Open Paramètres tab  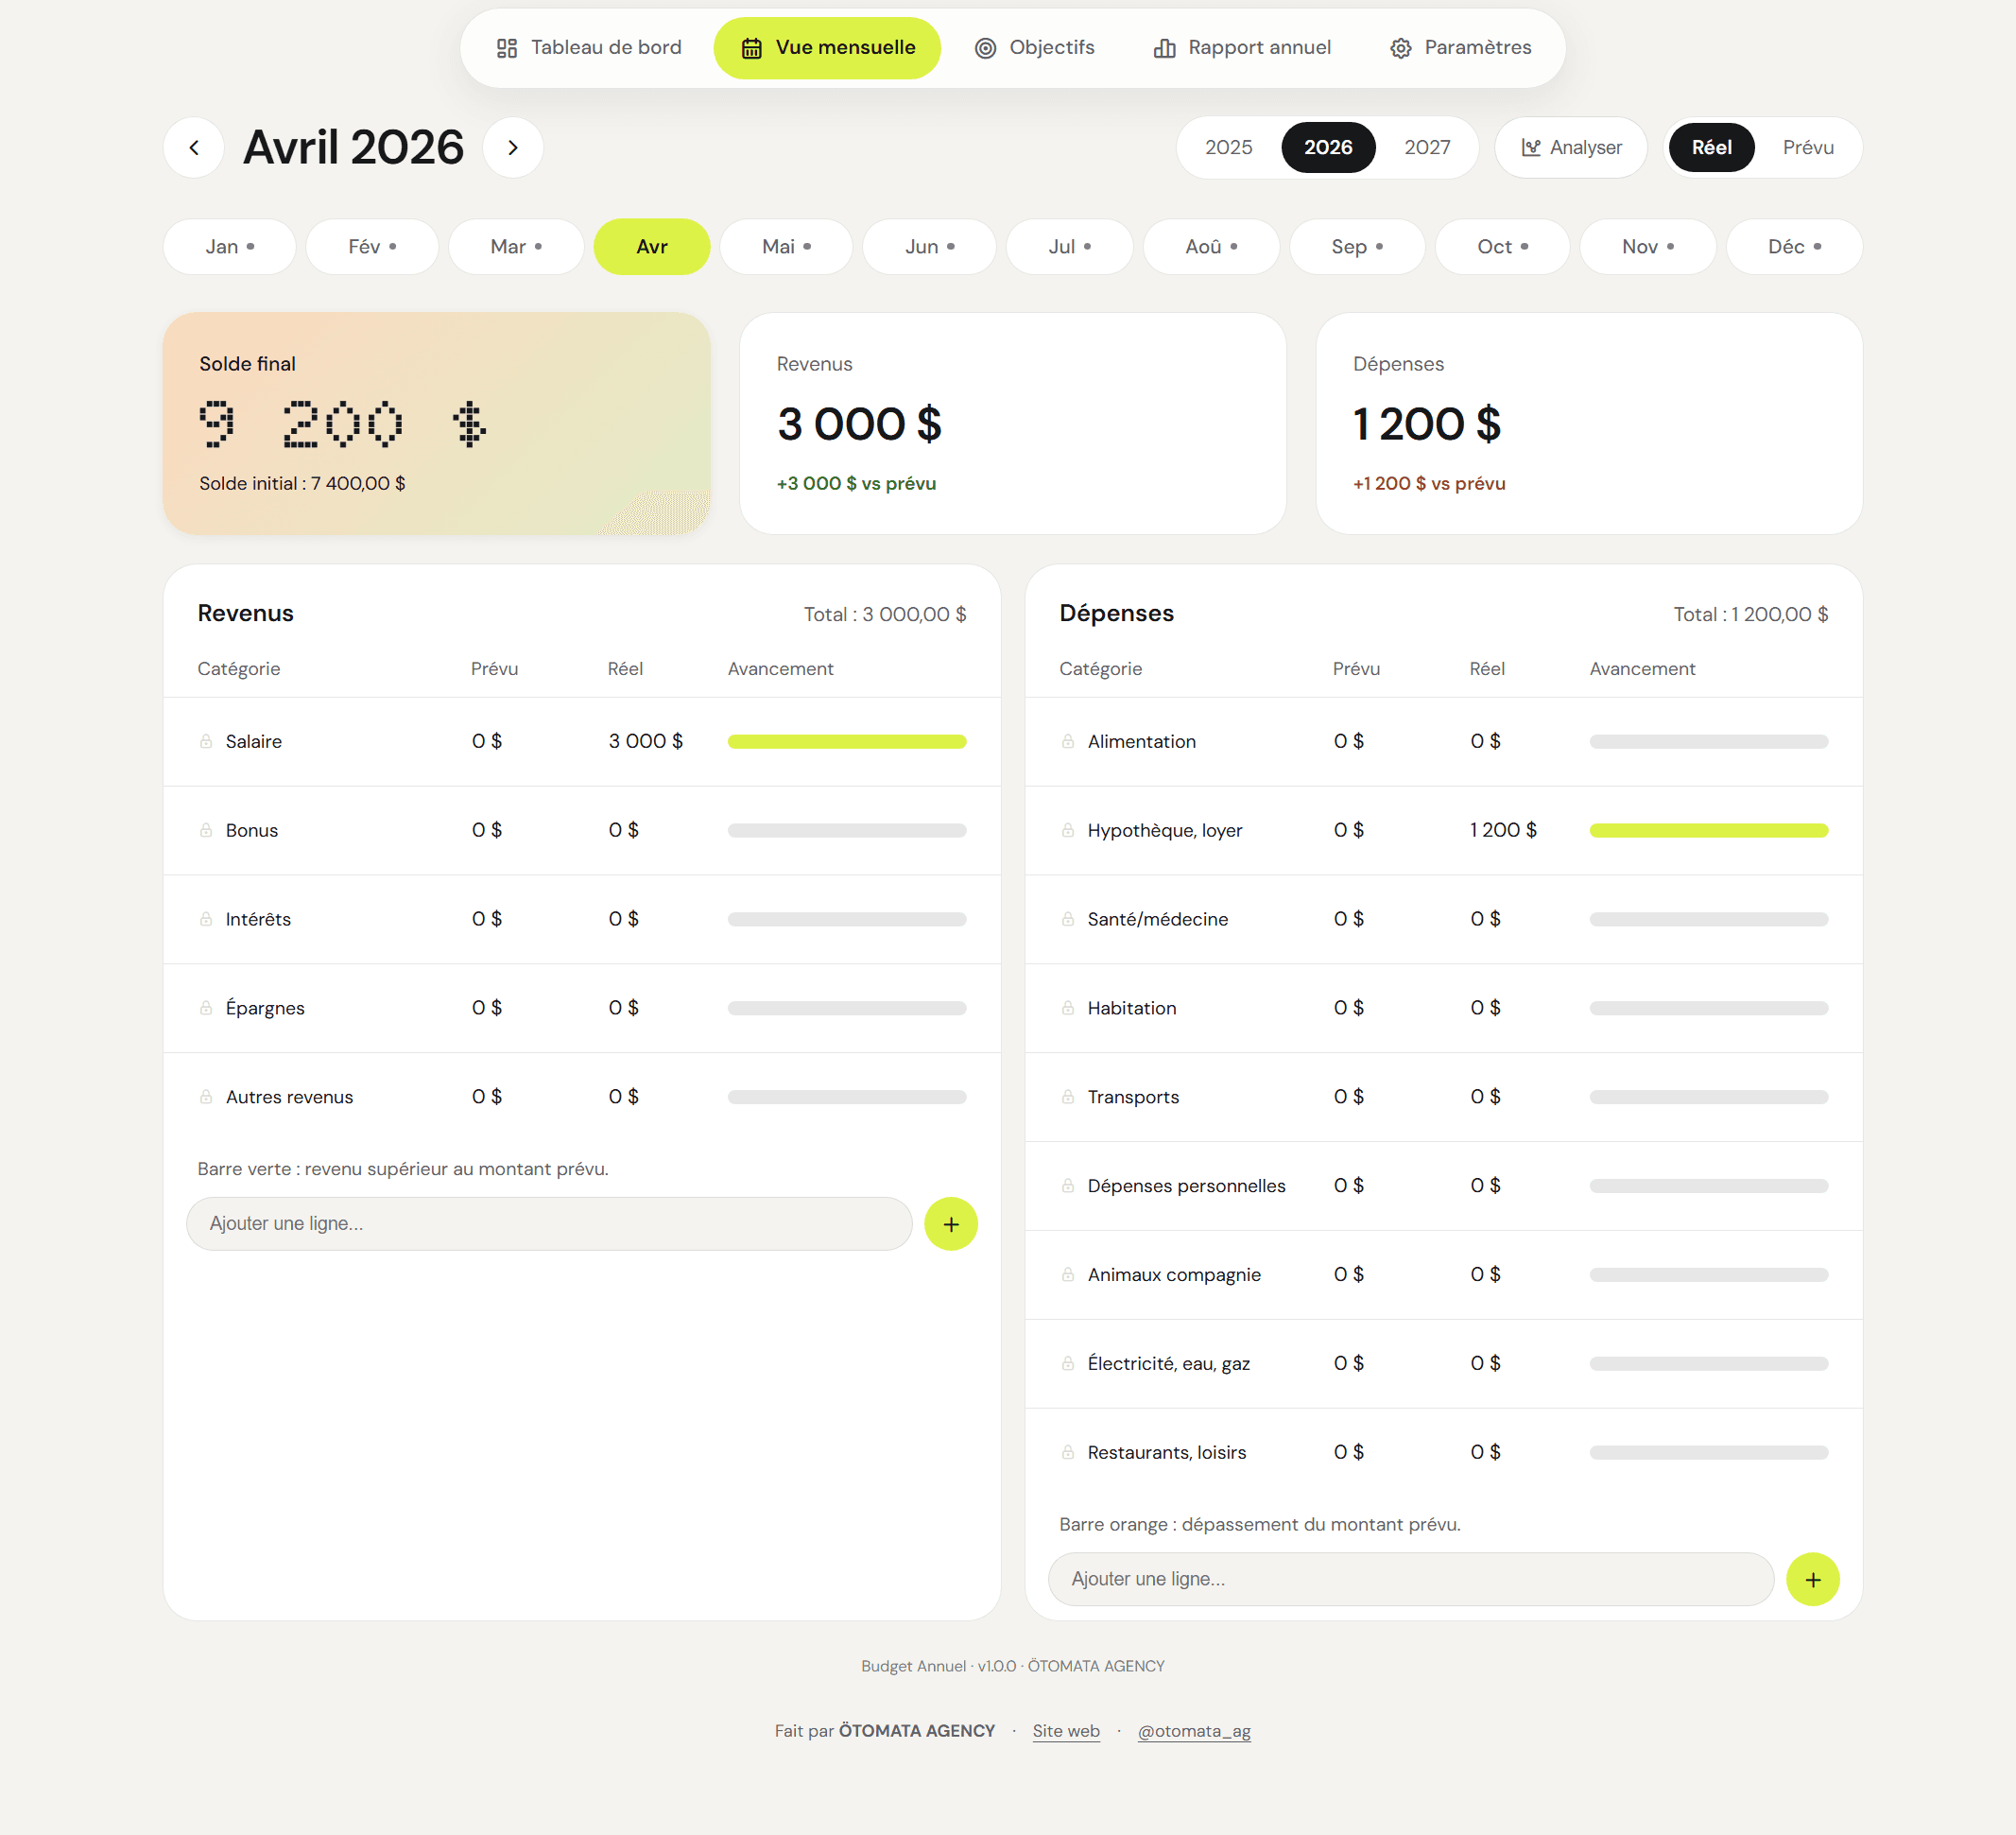[1460, 48]
